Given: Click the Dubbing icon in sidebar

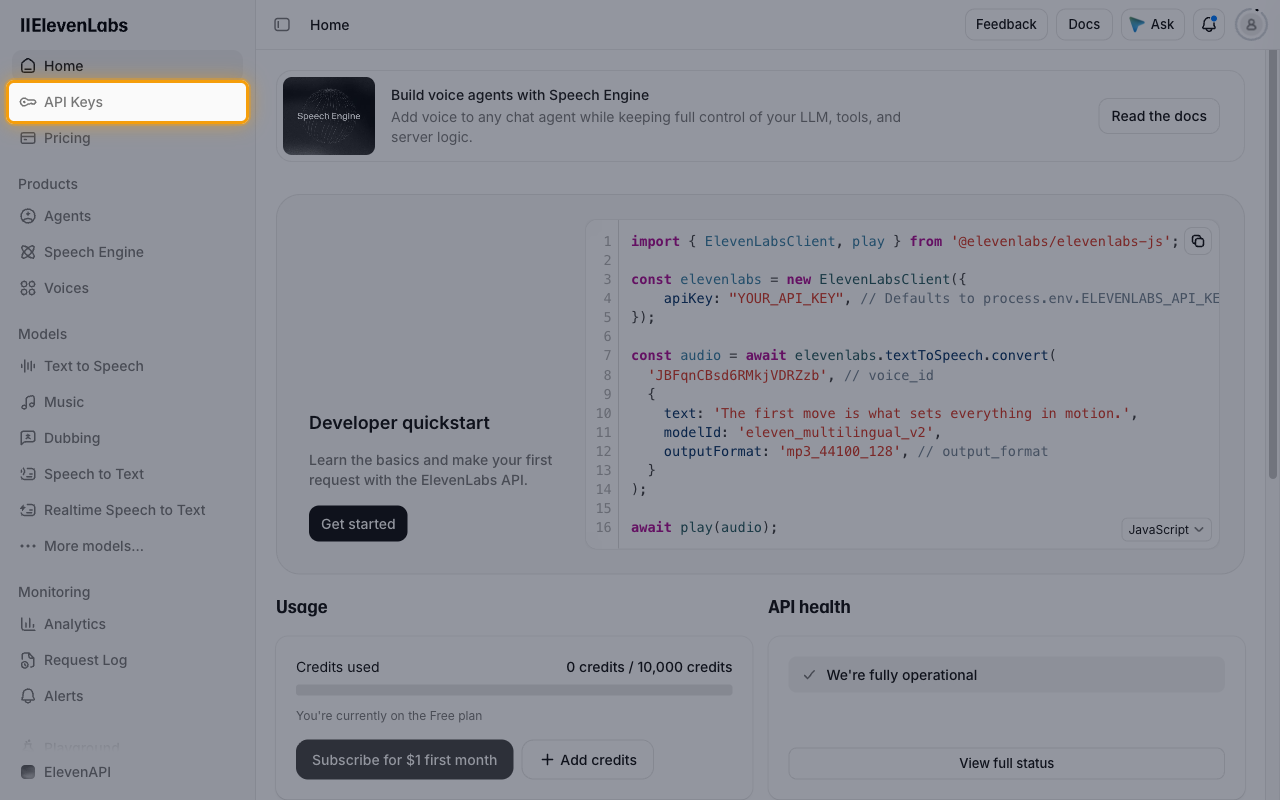Looking at the screenshot, I should 28,438.
